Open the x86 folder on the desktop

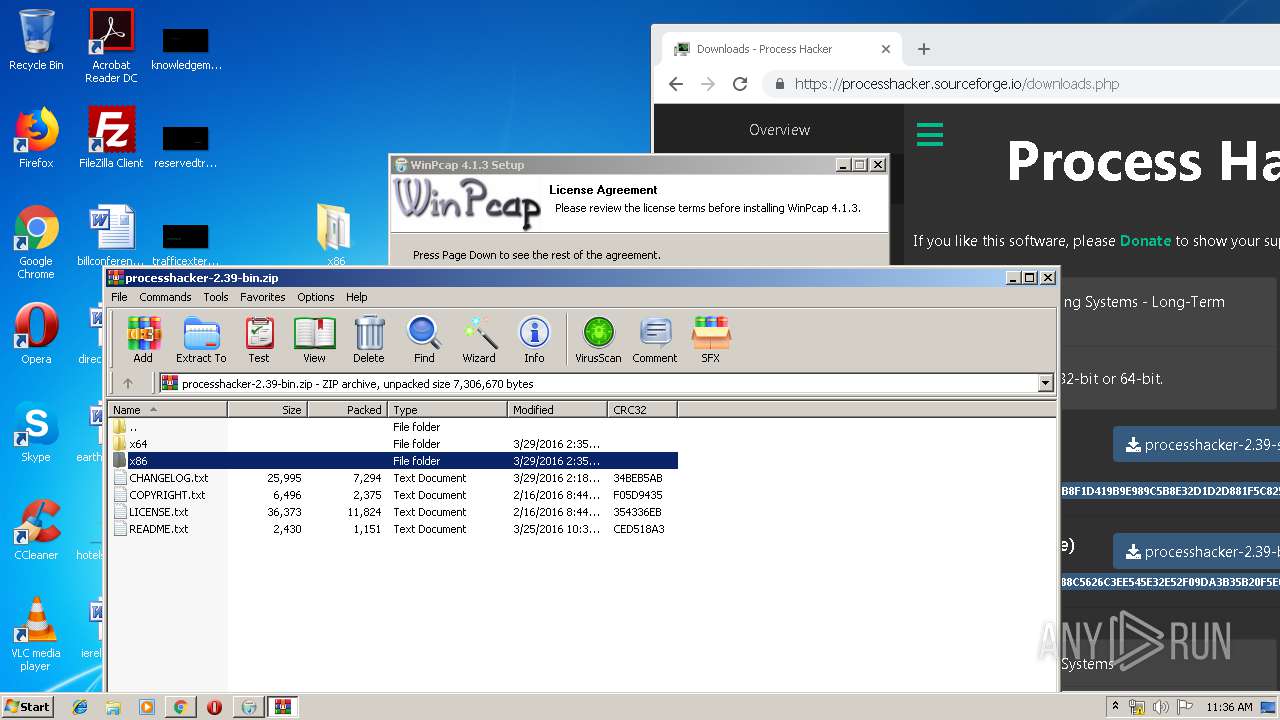tap(335, 236)
